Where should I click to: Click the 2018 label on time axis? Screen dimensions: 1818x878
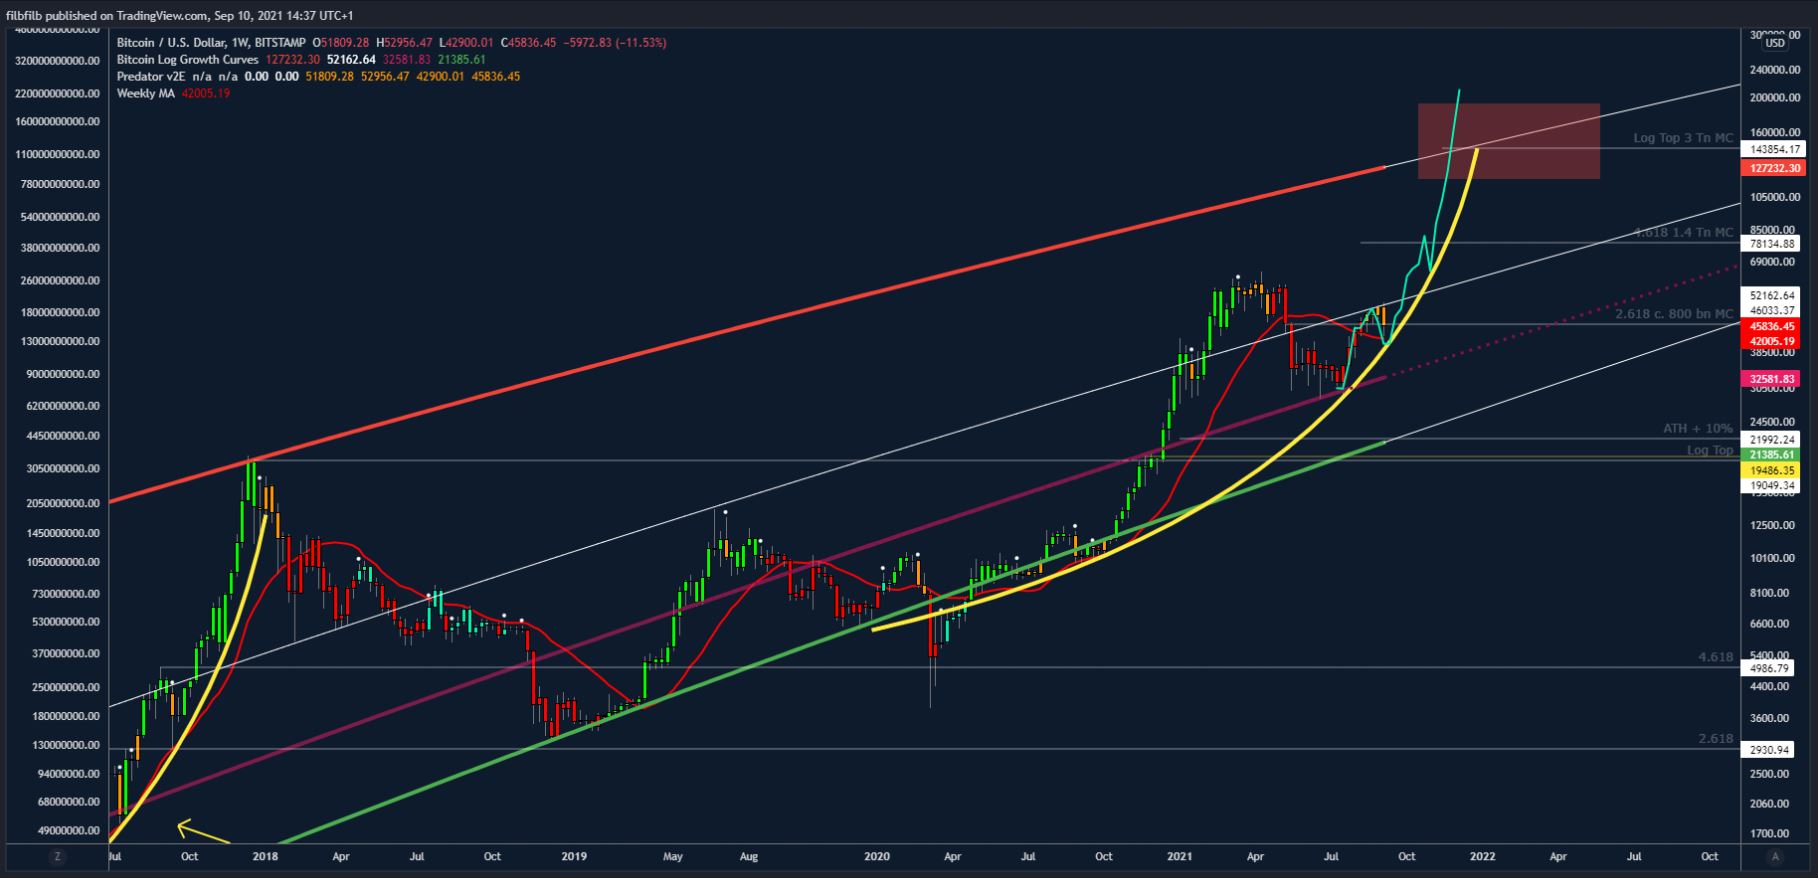265,857
